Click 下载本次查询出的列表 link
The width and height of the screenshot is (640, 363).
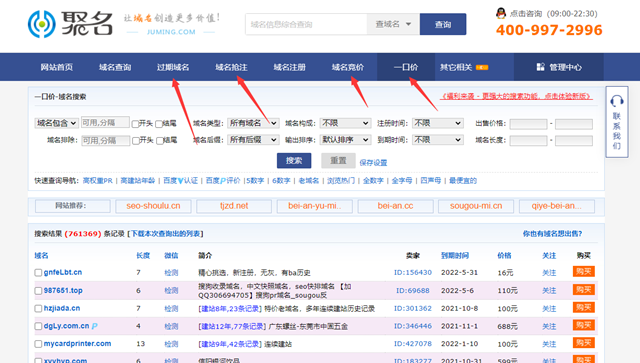click(166, 234)
